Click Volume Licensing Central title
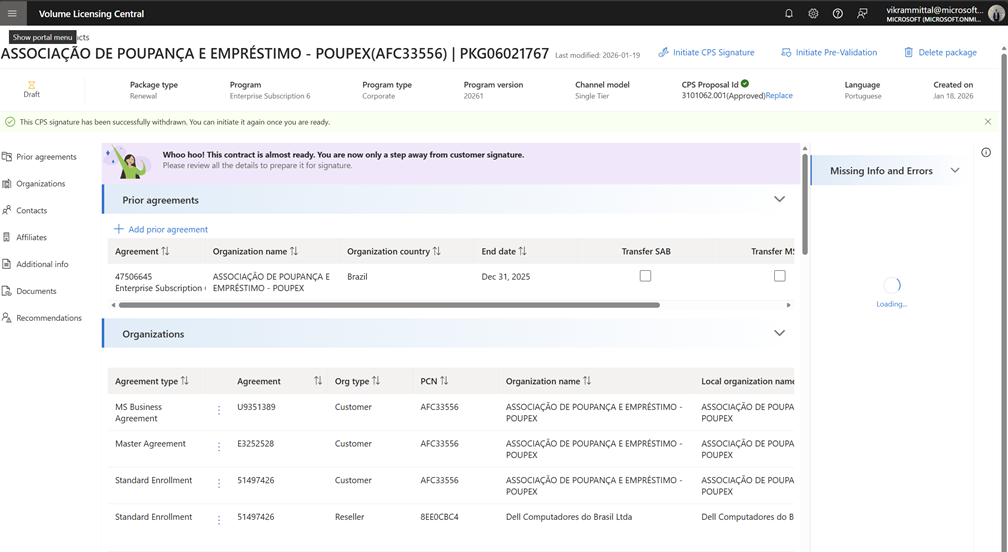1008x552 pixels. point(91,13)
